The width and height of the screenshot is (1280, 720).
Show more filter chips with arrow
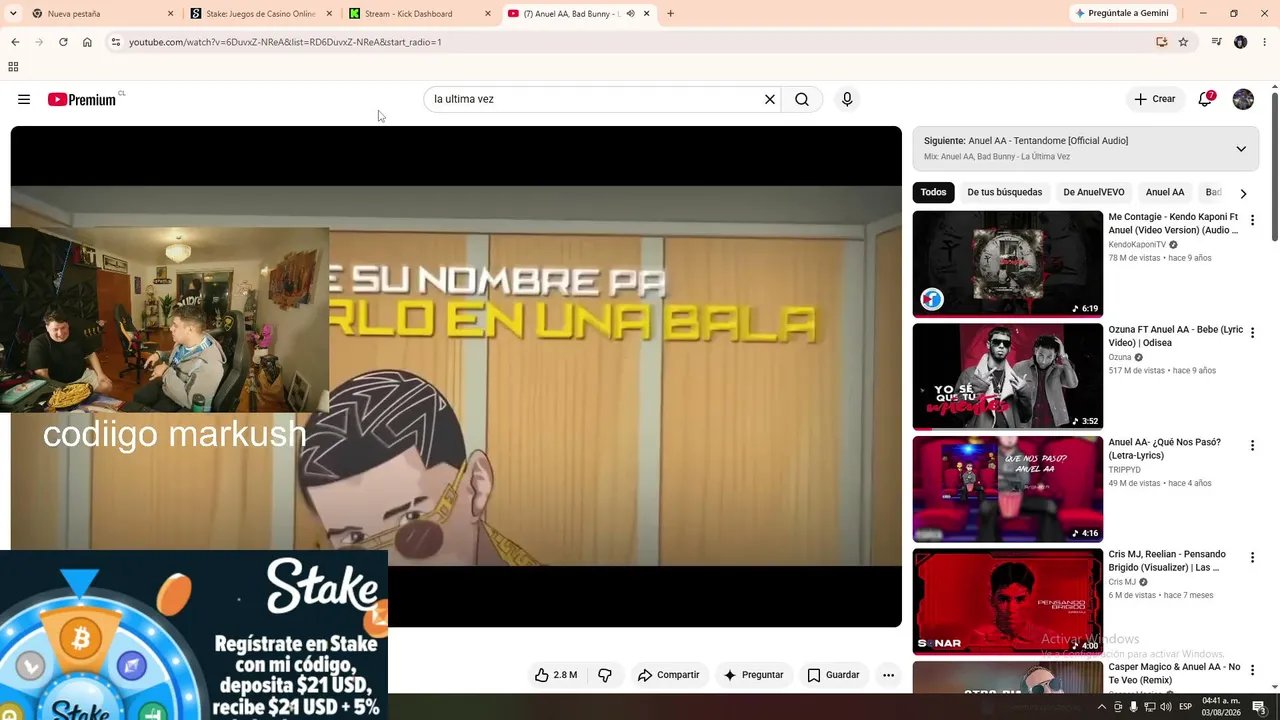click(1243, 193)
